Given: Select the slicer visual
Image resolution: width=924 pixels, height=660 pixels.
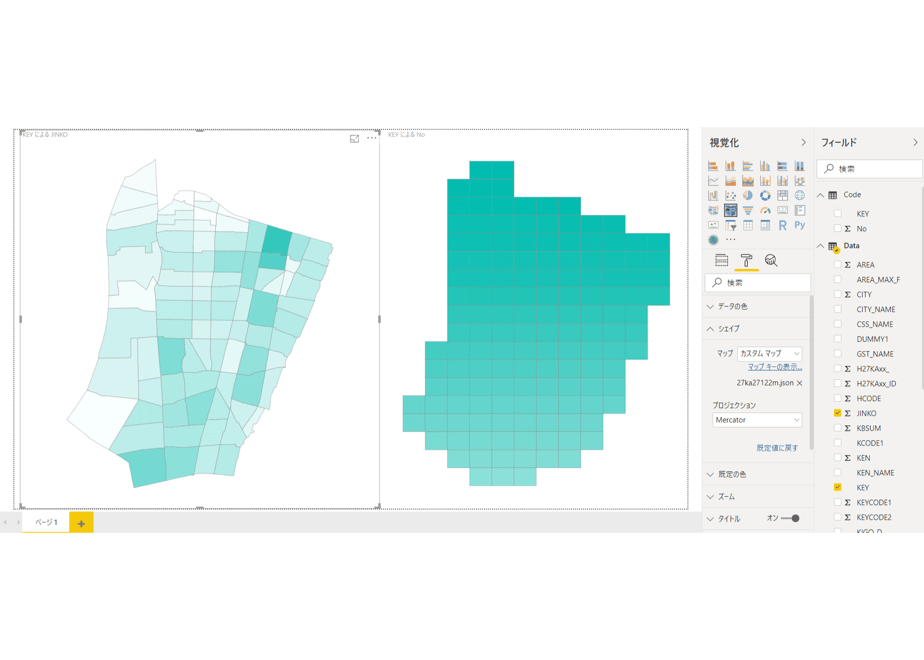Looking at the screenshot, I should pyautogui.click(x=730, y=225).
